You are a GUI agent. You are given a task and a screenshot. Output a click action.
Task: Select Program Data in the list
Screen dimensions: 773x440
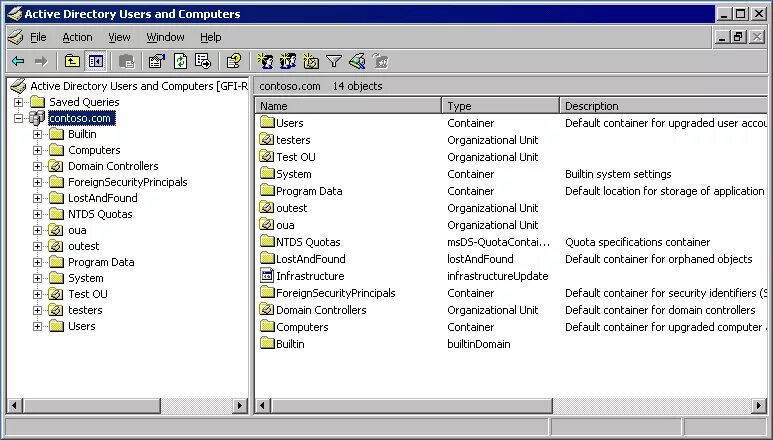[x=309, y=191]
